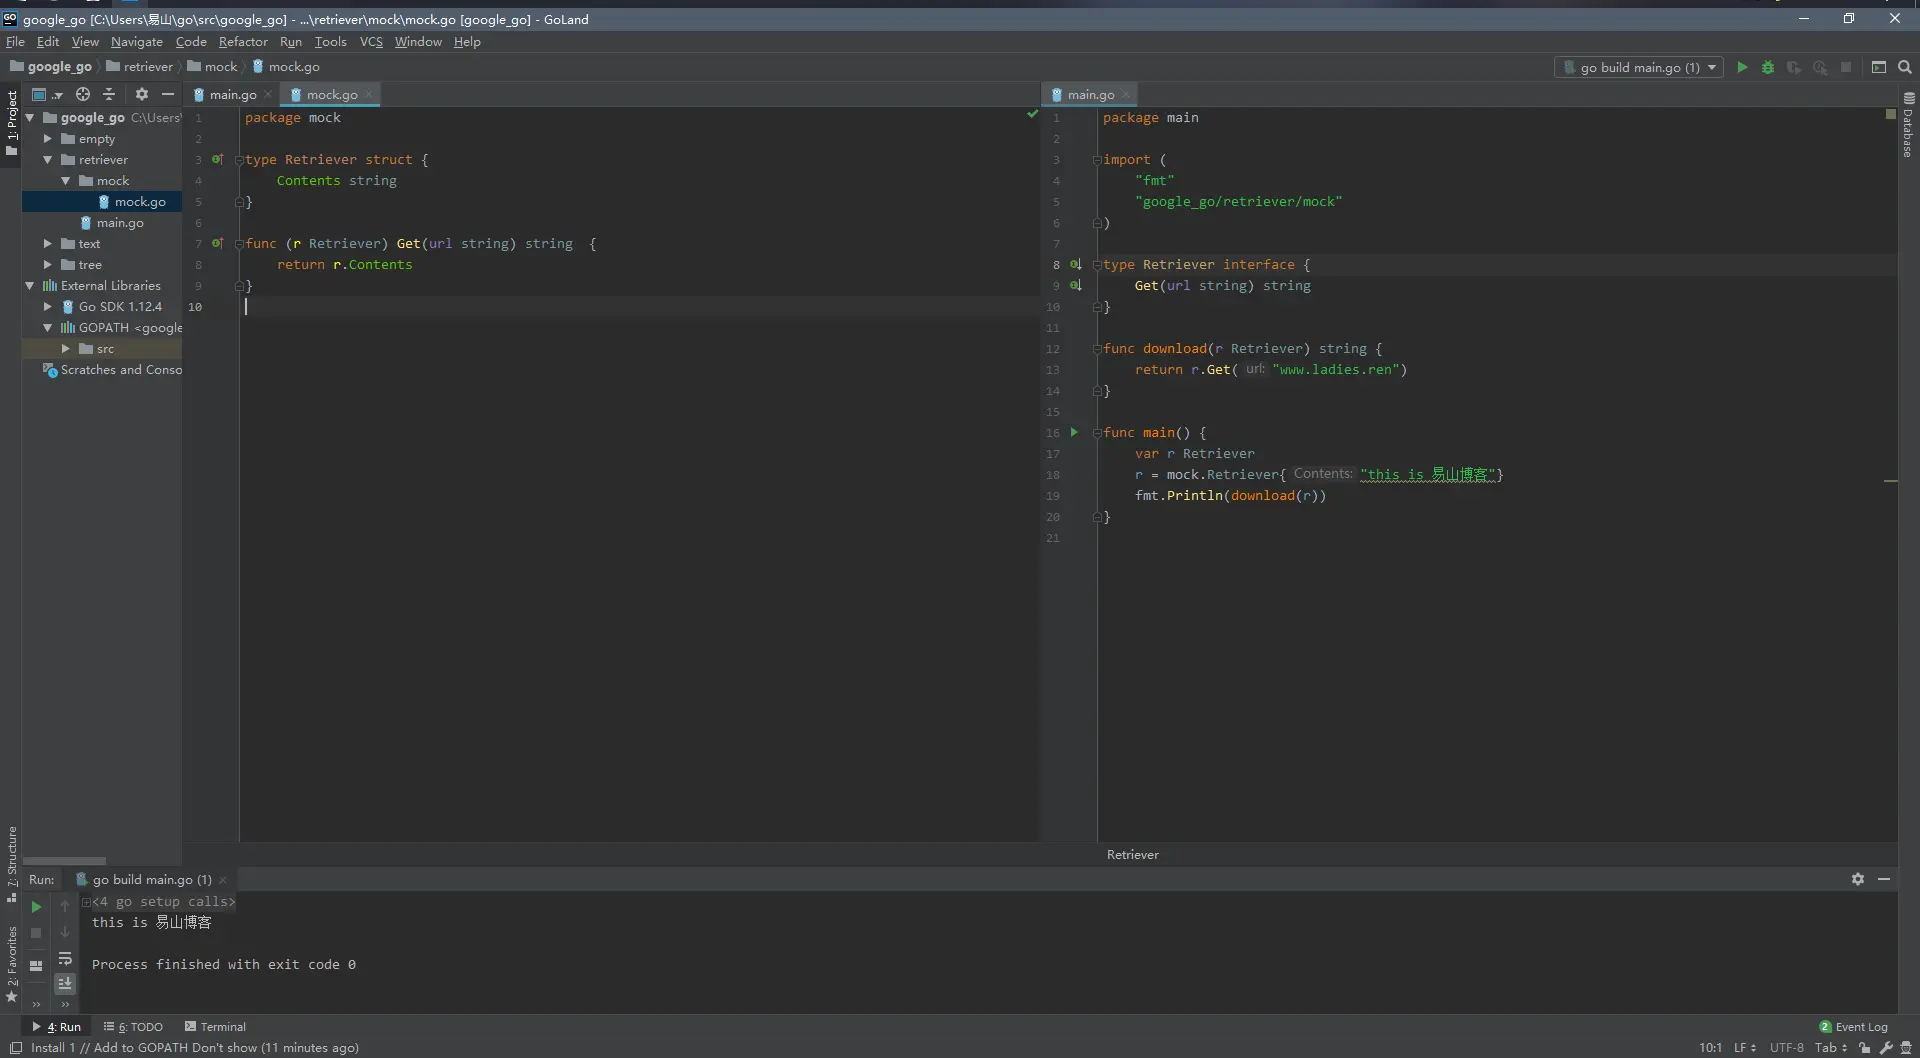
Task: Select main.go in the project tree
Action: point(120,223)
